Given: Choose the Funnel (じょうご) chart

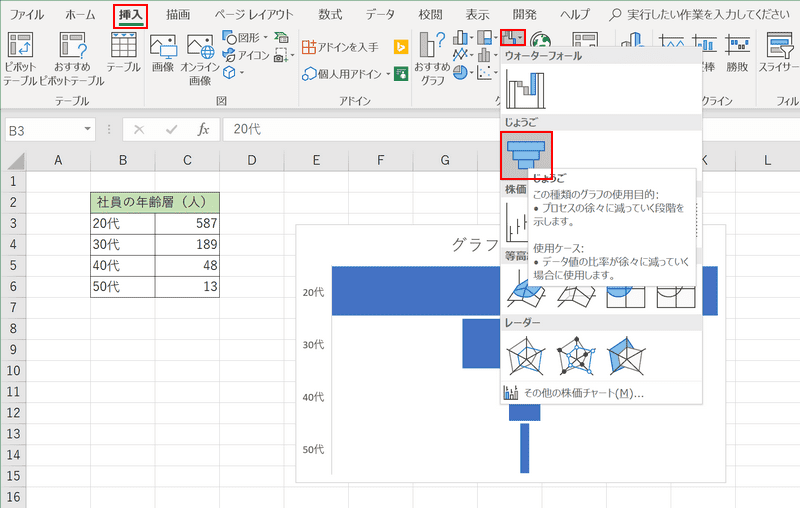Looking at the screenshot, I should pos(527,155).
